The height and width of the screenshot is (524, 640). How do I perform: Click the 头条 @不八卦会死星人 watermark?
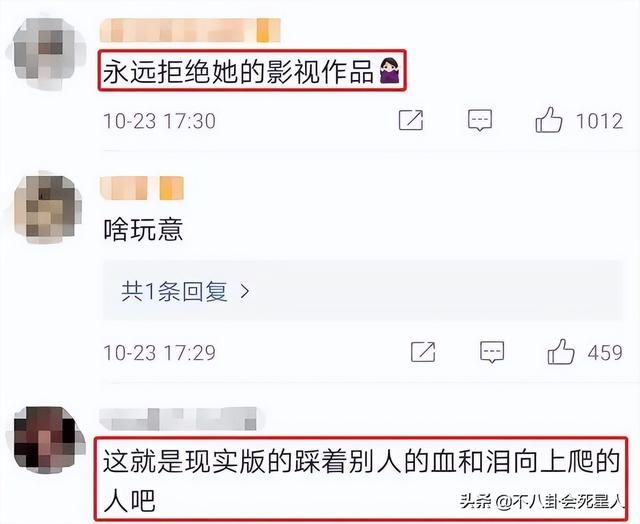click(x=542, y=501)
